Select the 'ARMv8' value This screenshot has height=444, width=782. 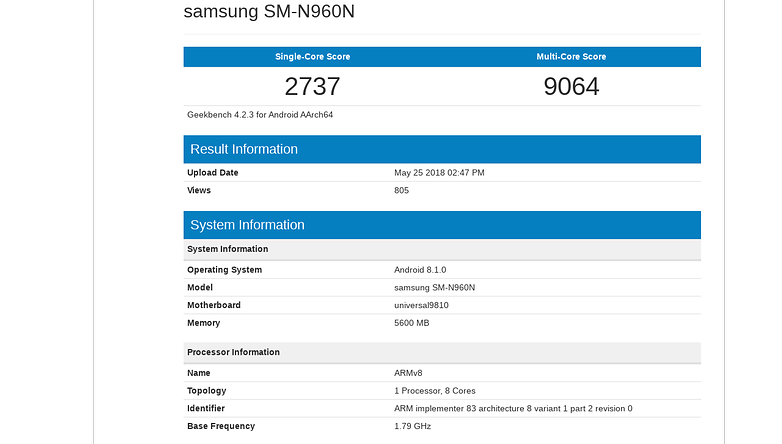click(408, 373)
